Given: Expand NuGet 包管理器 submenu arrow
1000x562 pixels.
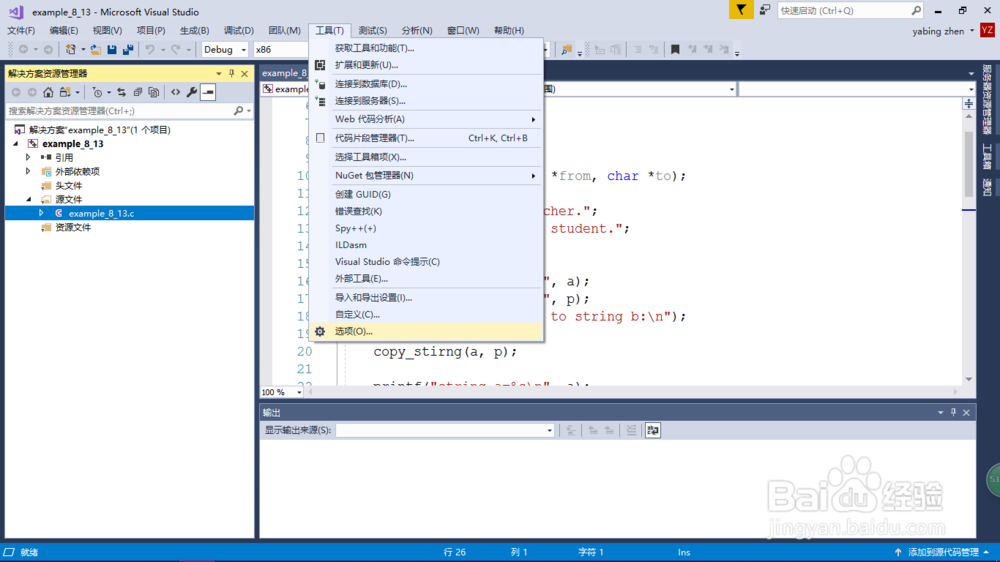Looking at the screenshot, I should coord(533,175).
